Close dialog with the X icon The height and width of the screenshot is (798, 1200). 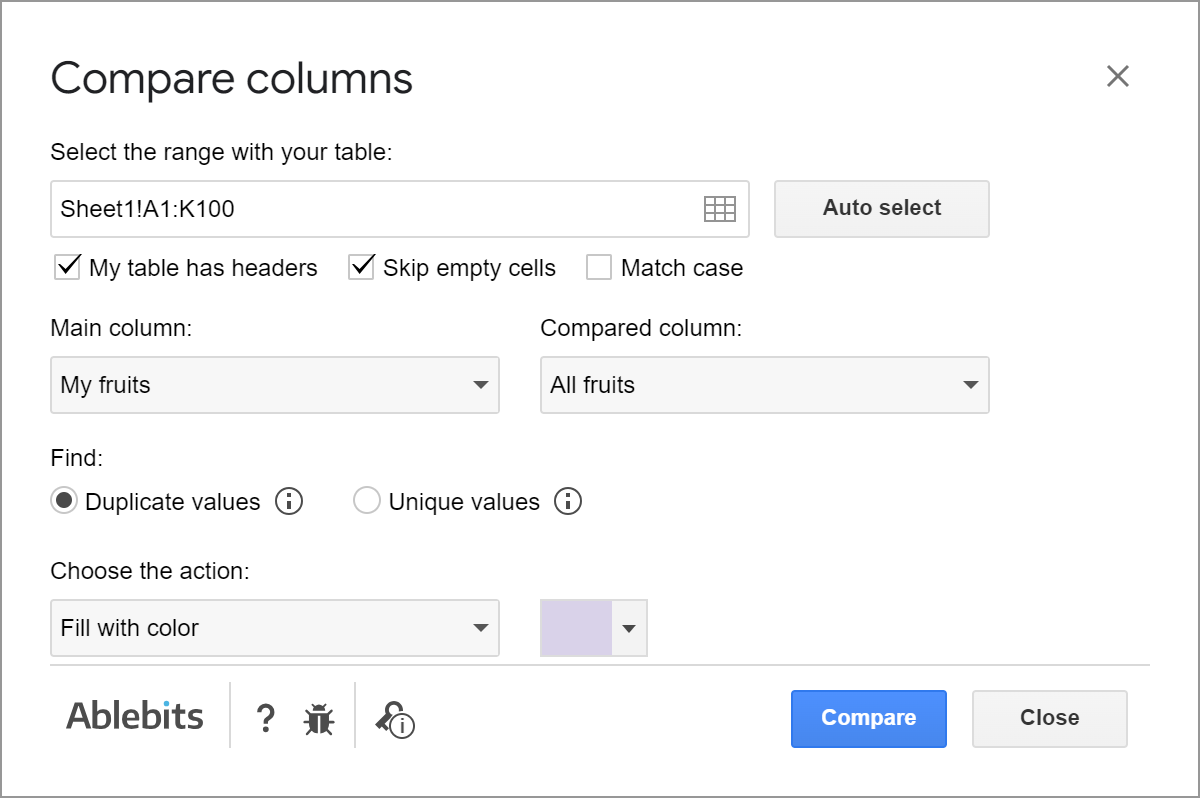(1118, 76)
